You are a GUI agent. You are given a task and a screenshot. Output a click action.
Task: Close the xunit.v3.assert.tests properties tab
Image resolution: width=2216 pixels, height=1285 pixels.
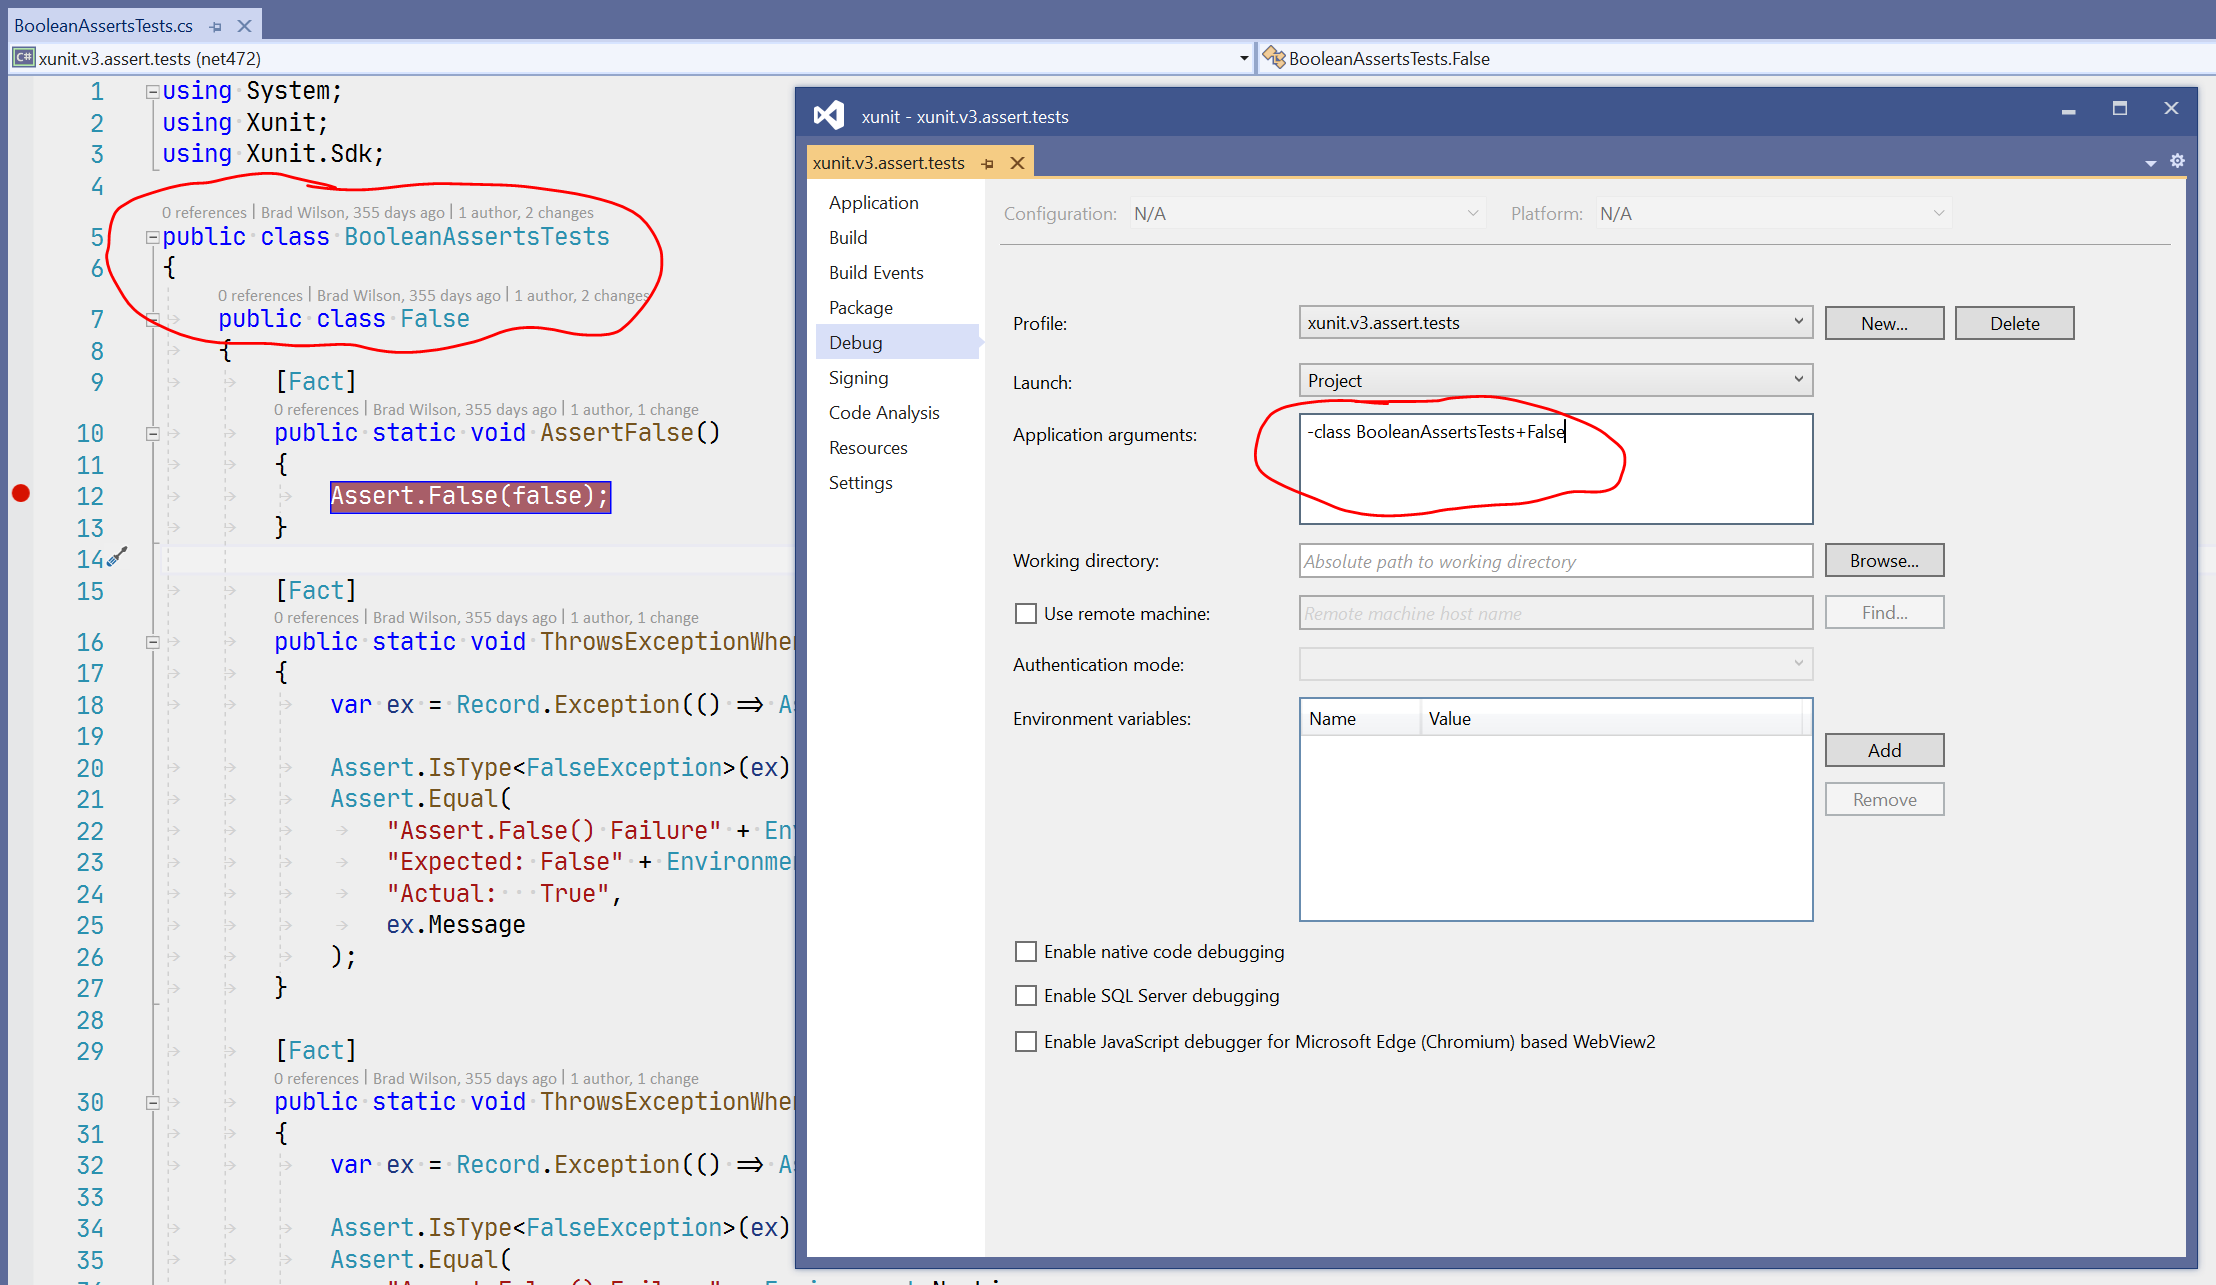click(1017, 163)
